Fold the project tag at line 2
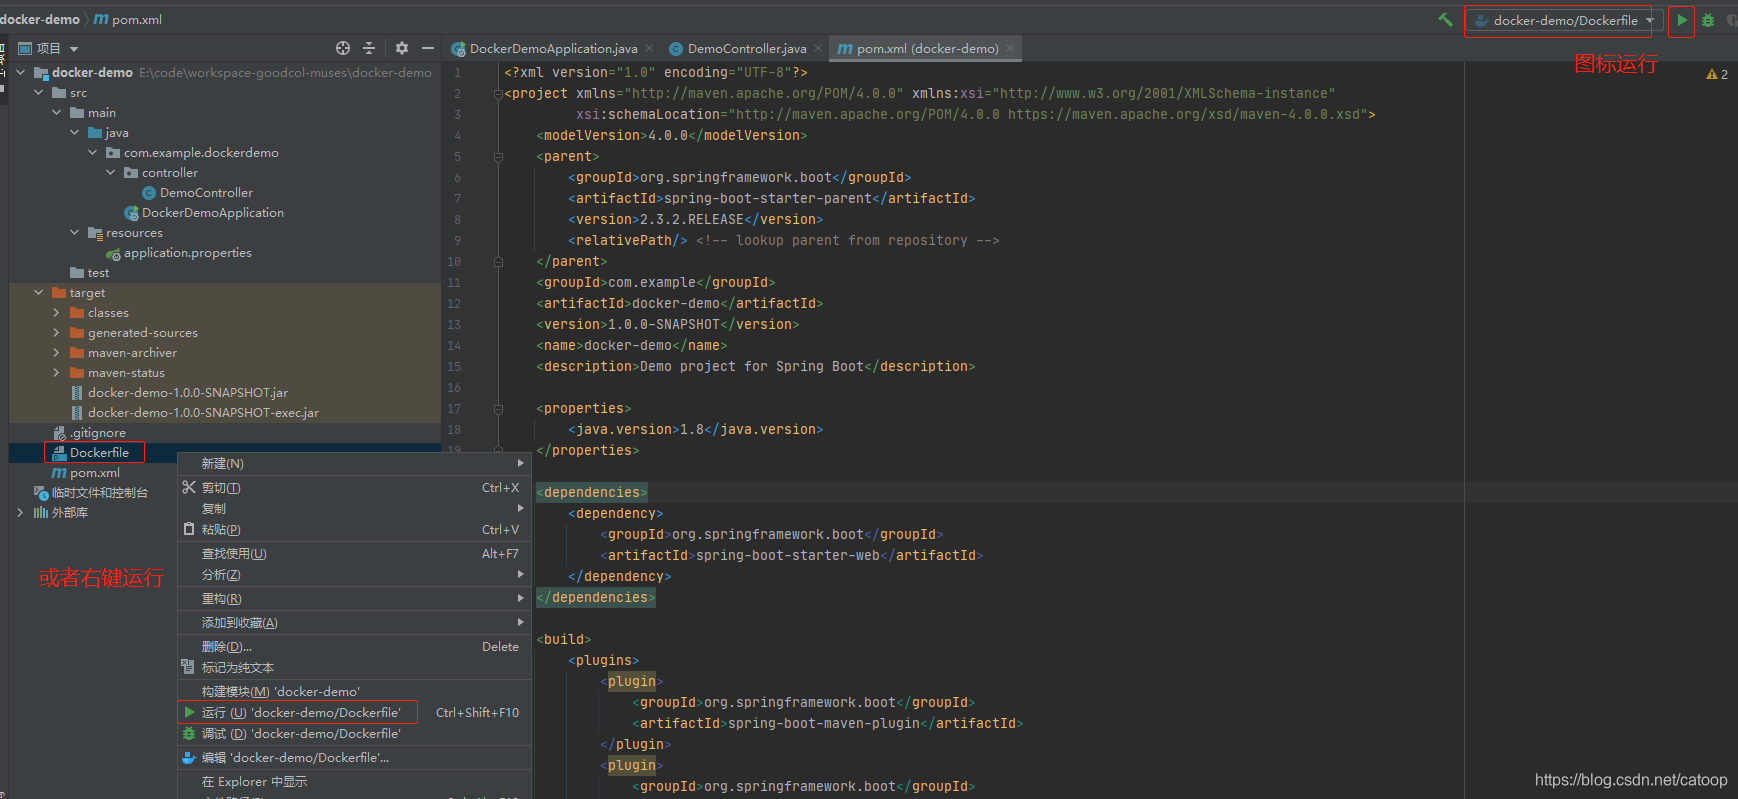 tap(497, 94)
